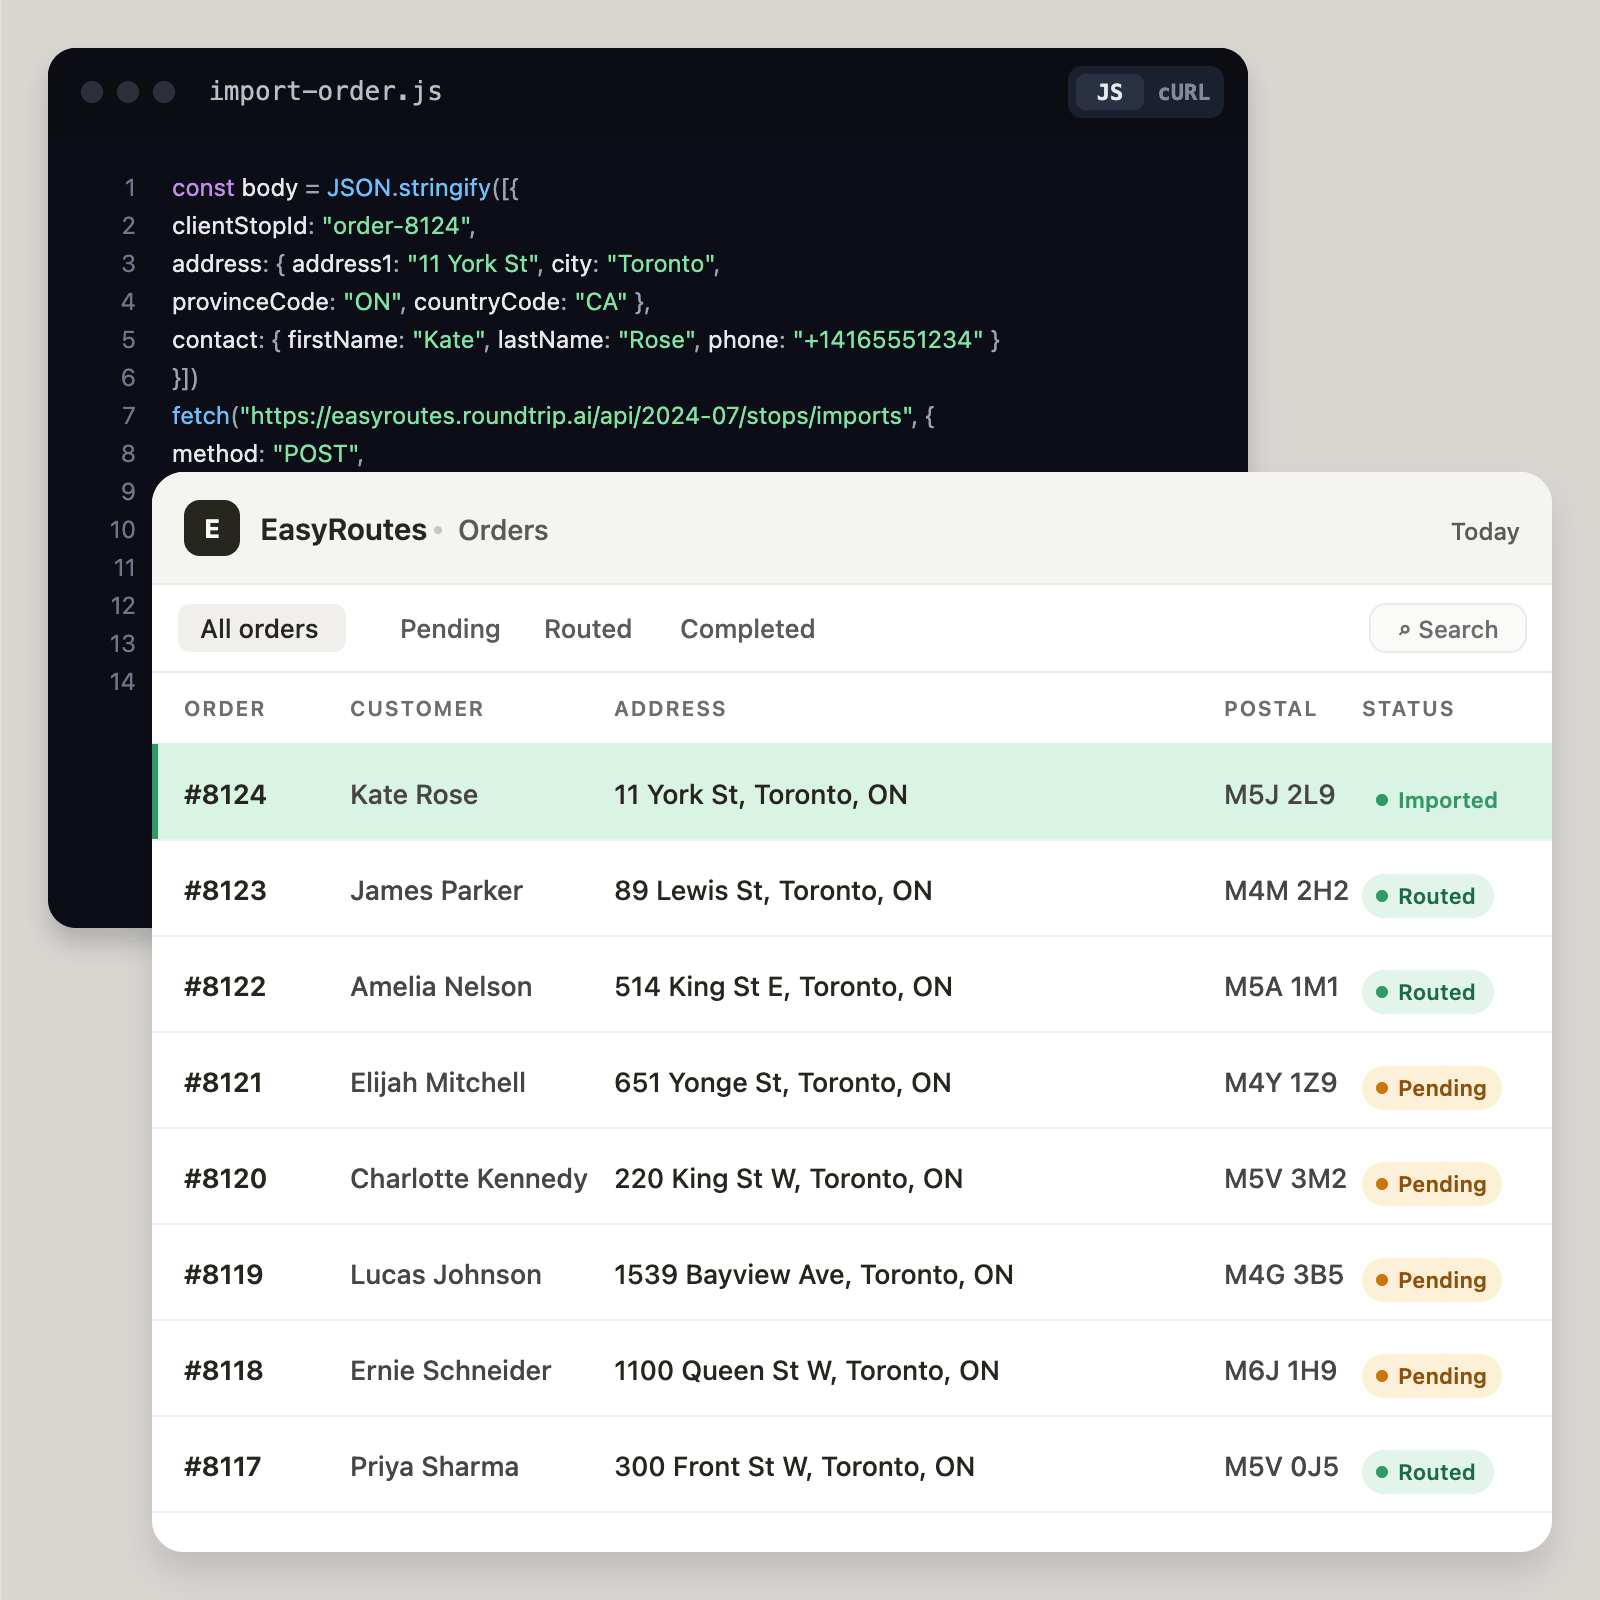Click the ORDER column header
The width and height of the screenshot is (1600, 1600).
225,708
